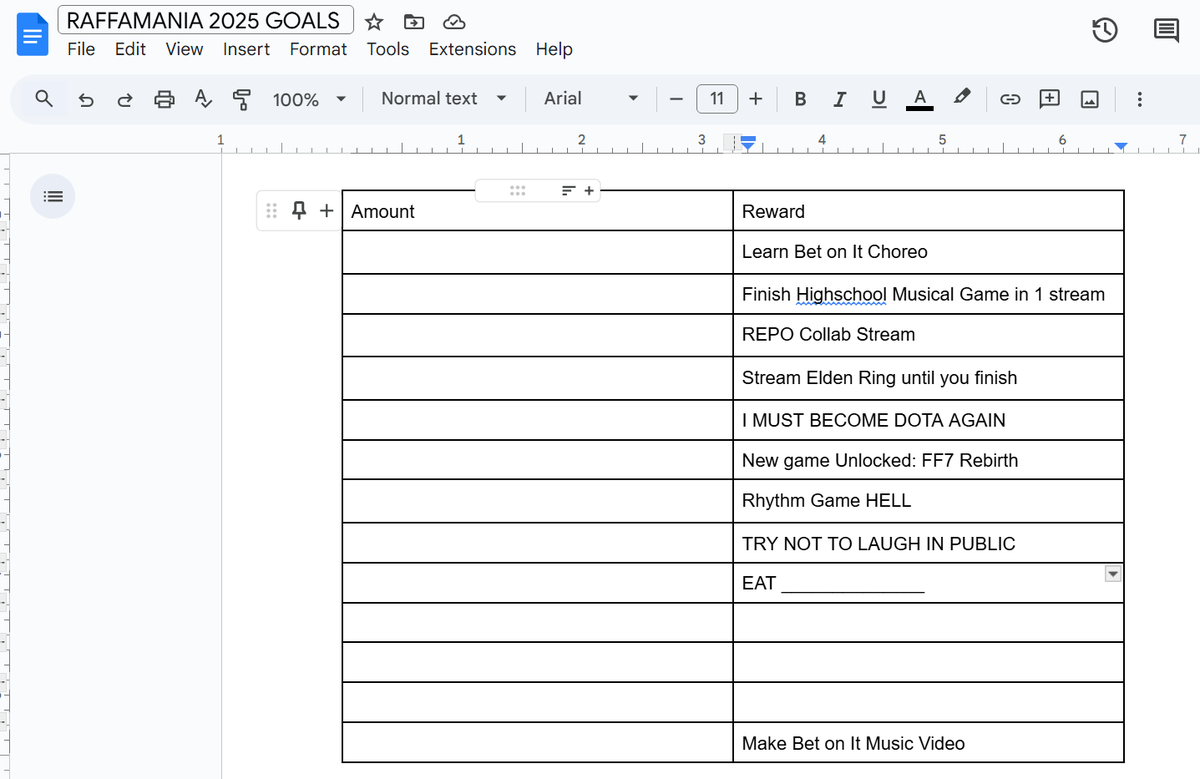This screenshot has height=779, width=1200.
Task: Click the Make Bet on It Music Video cell
Action: tap(928, 743)
